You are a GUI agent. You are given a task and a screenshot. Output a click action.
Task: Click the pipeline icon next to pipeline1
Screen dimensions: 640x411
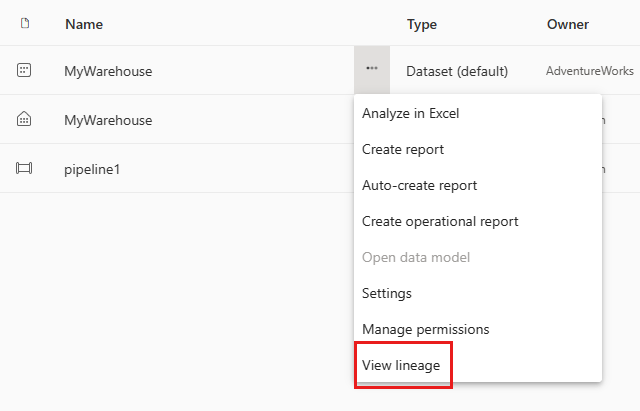[x=25, y=169]
